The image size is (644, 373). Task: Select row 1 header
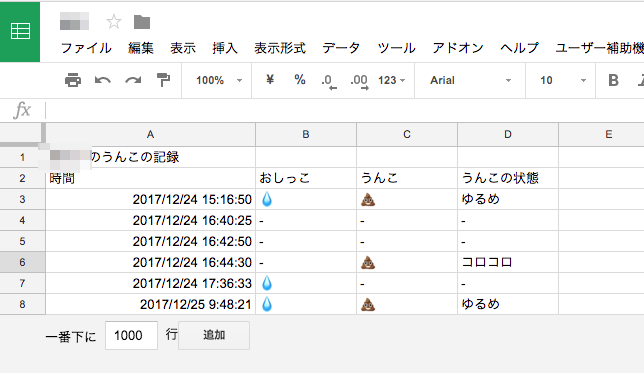[22, 157]
